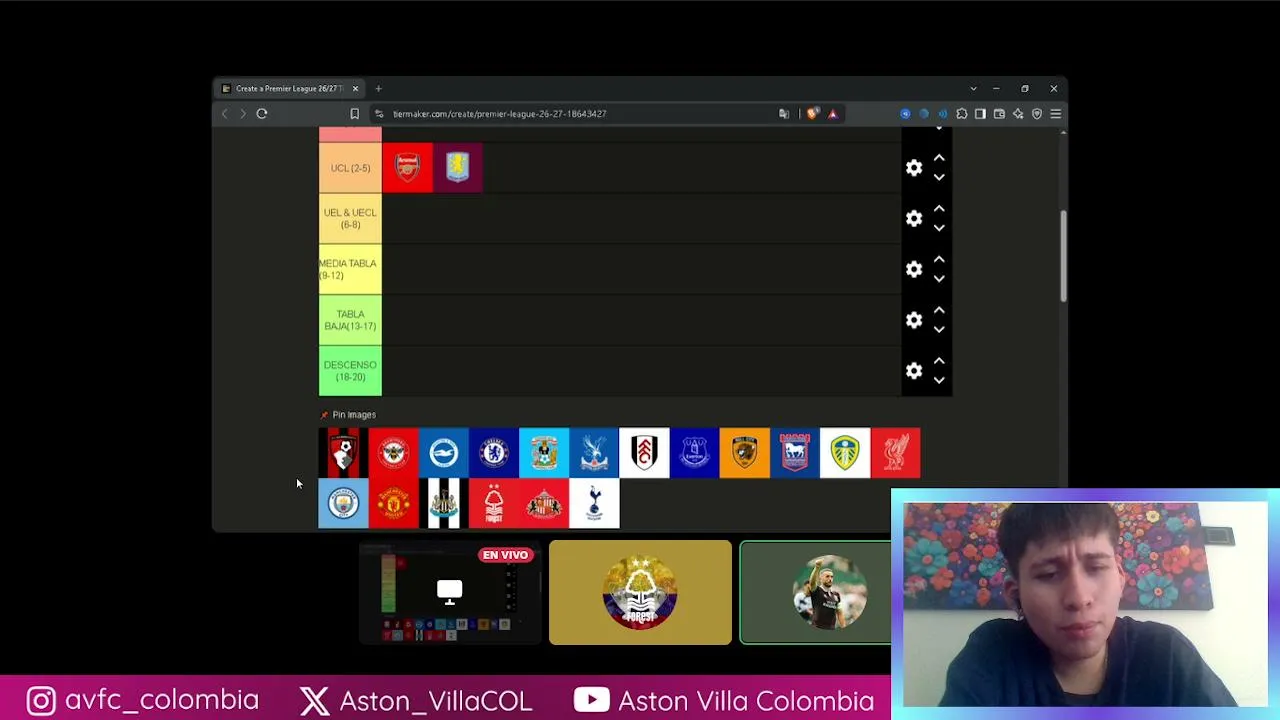This screenshot has width=1280, height=720.
Task: Select the Bournemouth crest in the image pool
Action: (343, 453)
